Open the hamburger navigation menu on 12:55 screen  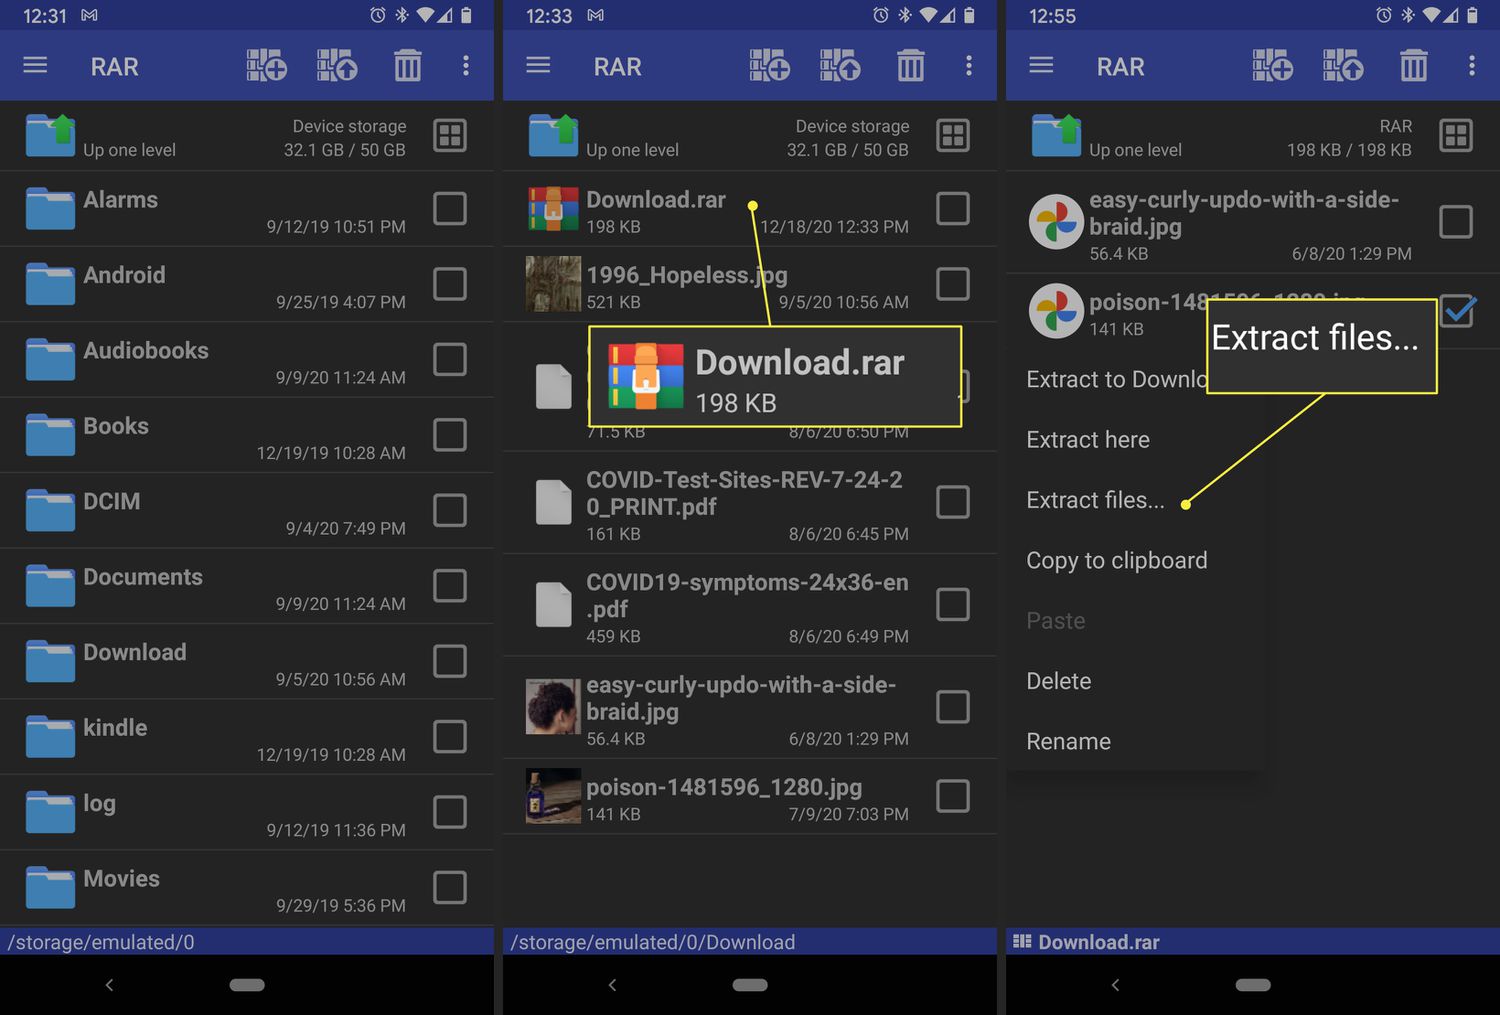tap(1041, 66)
